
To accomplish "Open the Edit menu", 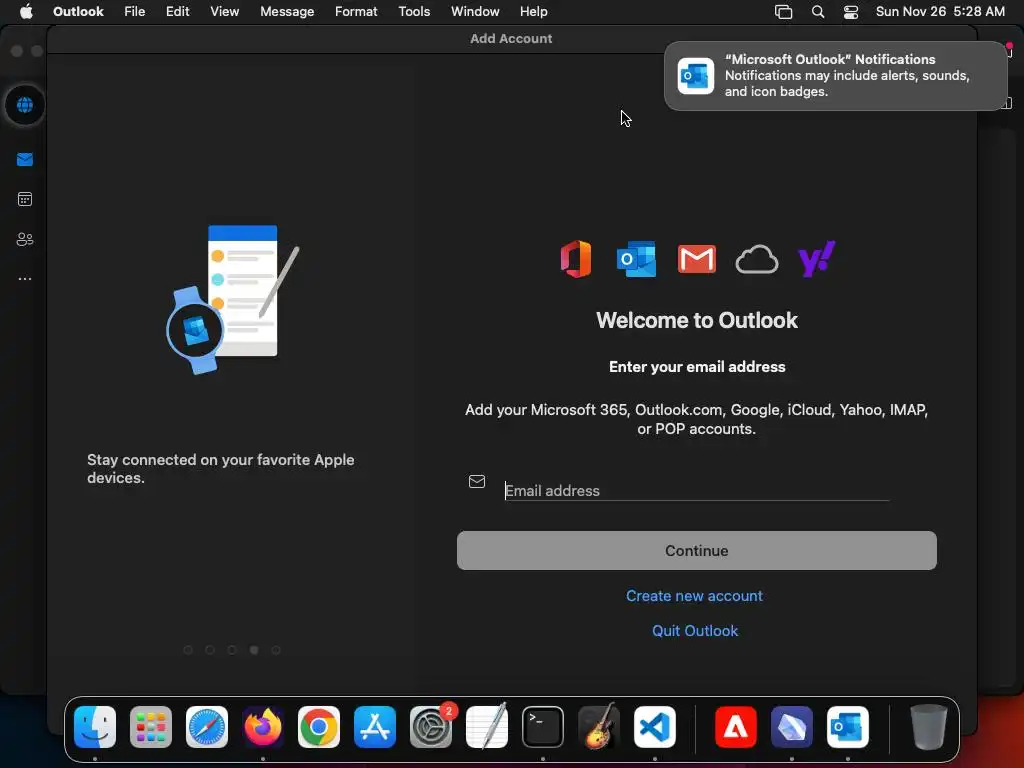I will tap(178, 11).
